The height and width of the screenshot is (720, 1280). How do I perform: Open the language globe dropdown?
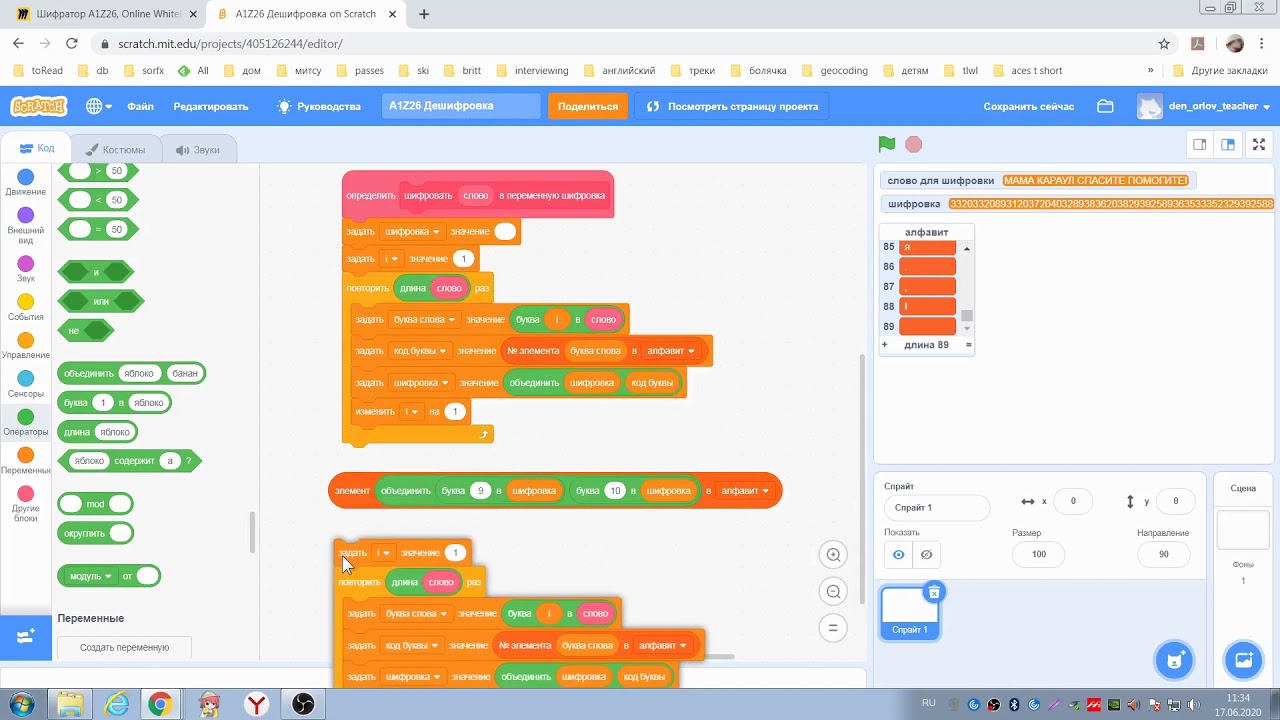99,106
